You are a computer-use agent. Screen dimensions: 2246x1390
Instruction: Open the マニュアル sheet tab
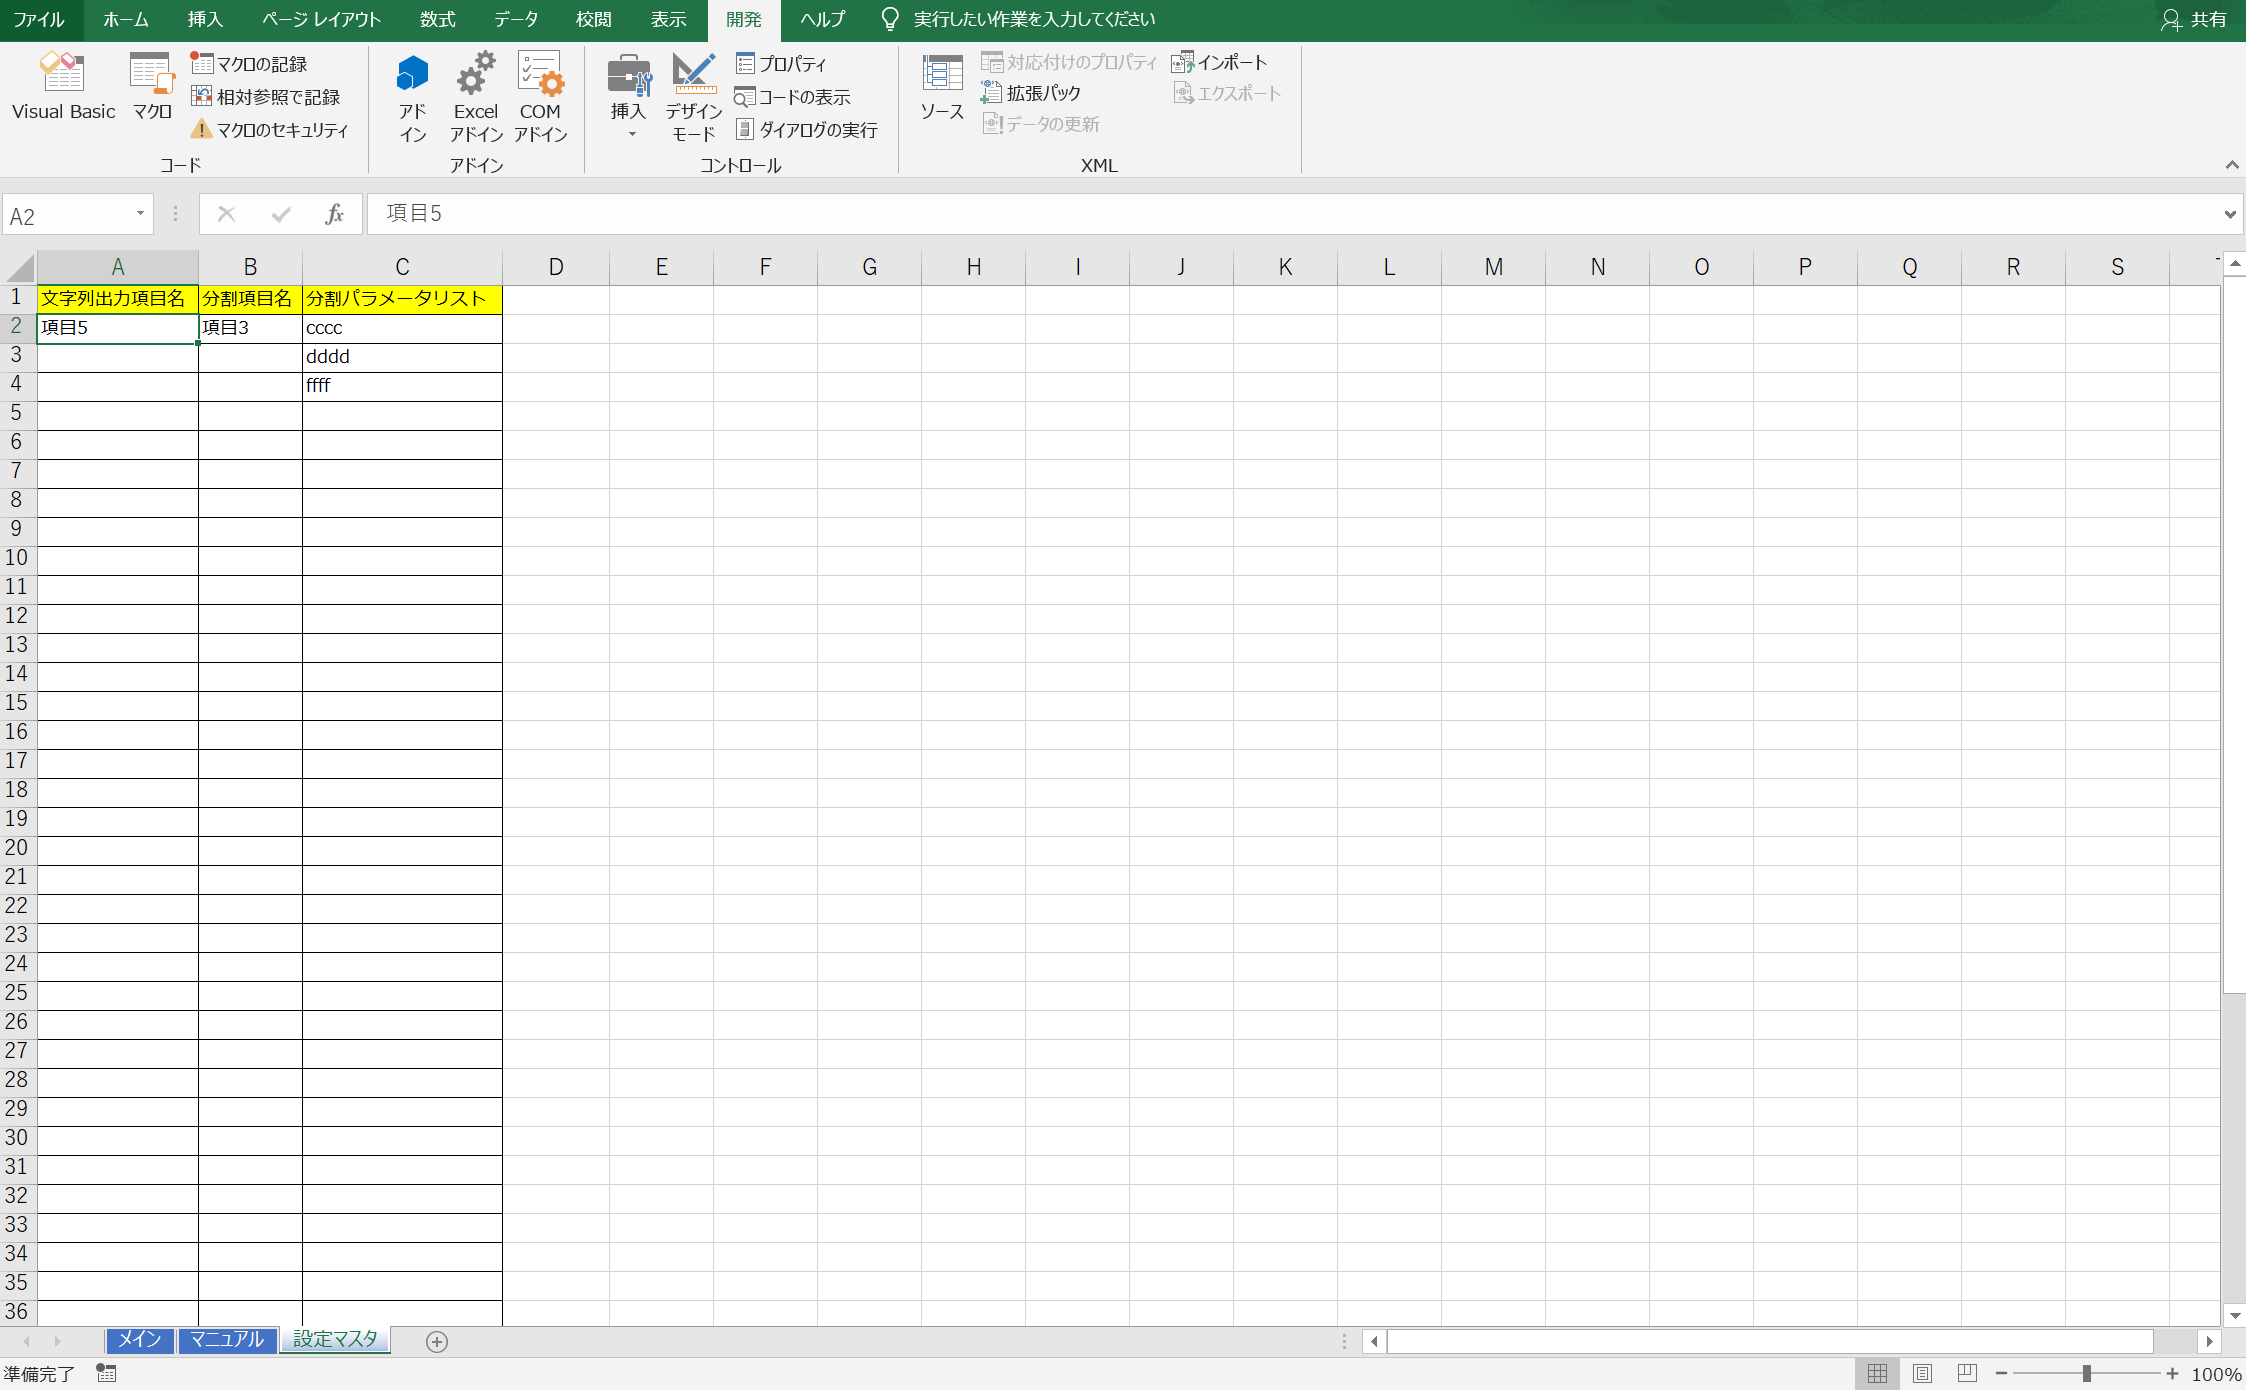click(x=227, y=1340)
